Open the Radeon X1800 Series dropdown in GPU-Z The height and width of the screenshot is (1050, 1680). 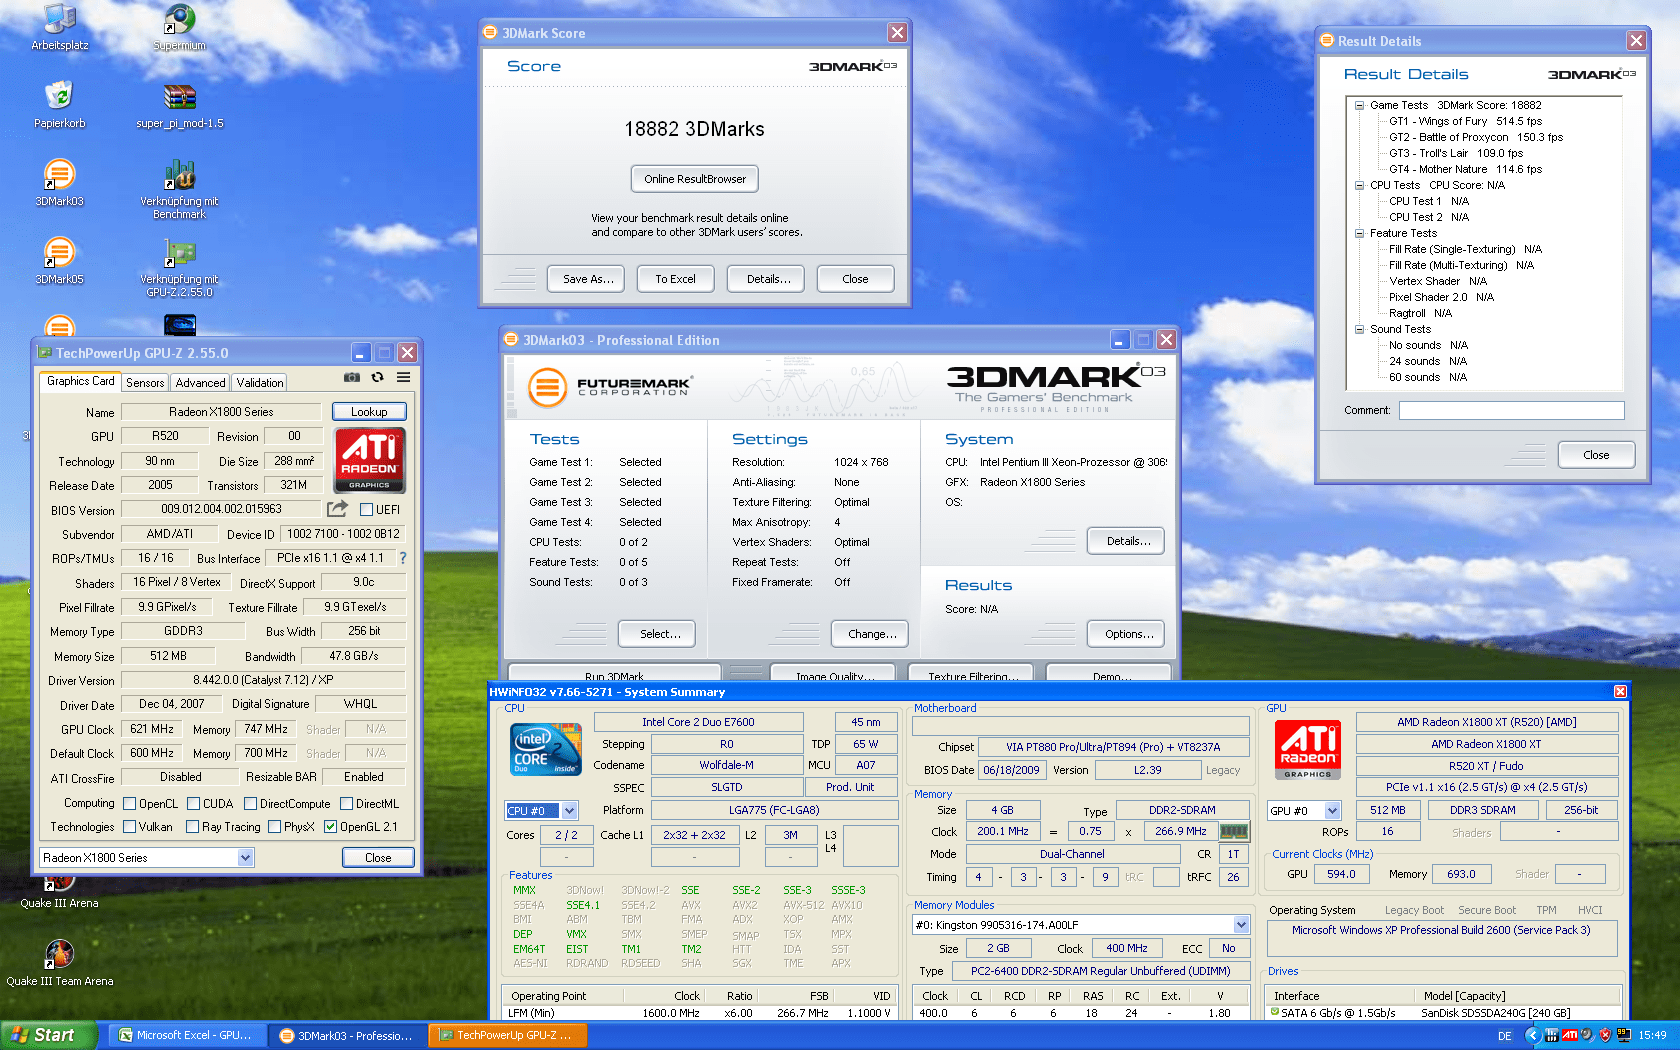point(245,858)
